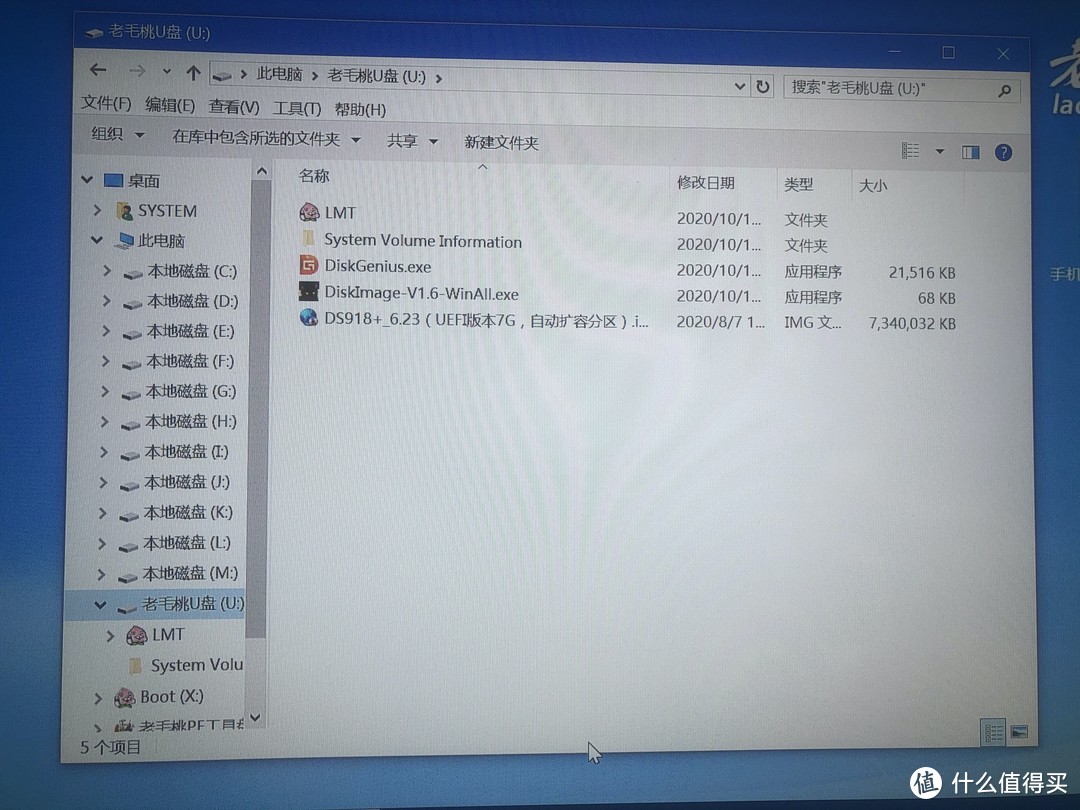Image resolution: width=1080 pixels, height=810 pixels.
Task: Switch to details view in status bar
Action: tap(993, 732)
